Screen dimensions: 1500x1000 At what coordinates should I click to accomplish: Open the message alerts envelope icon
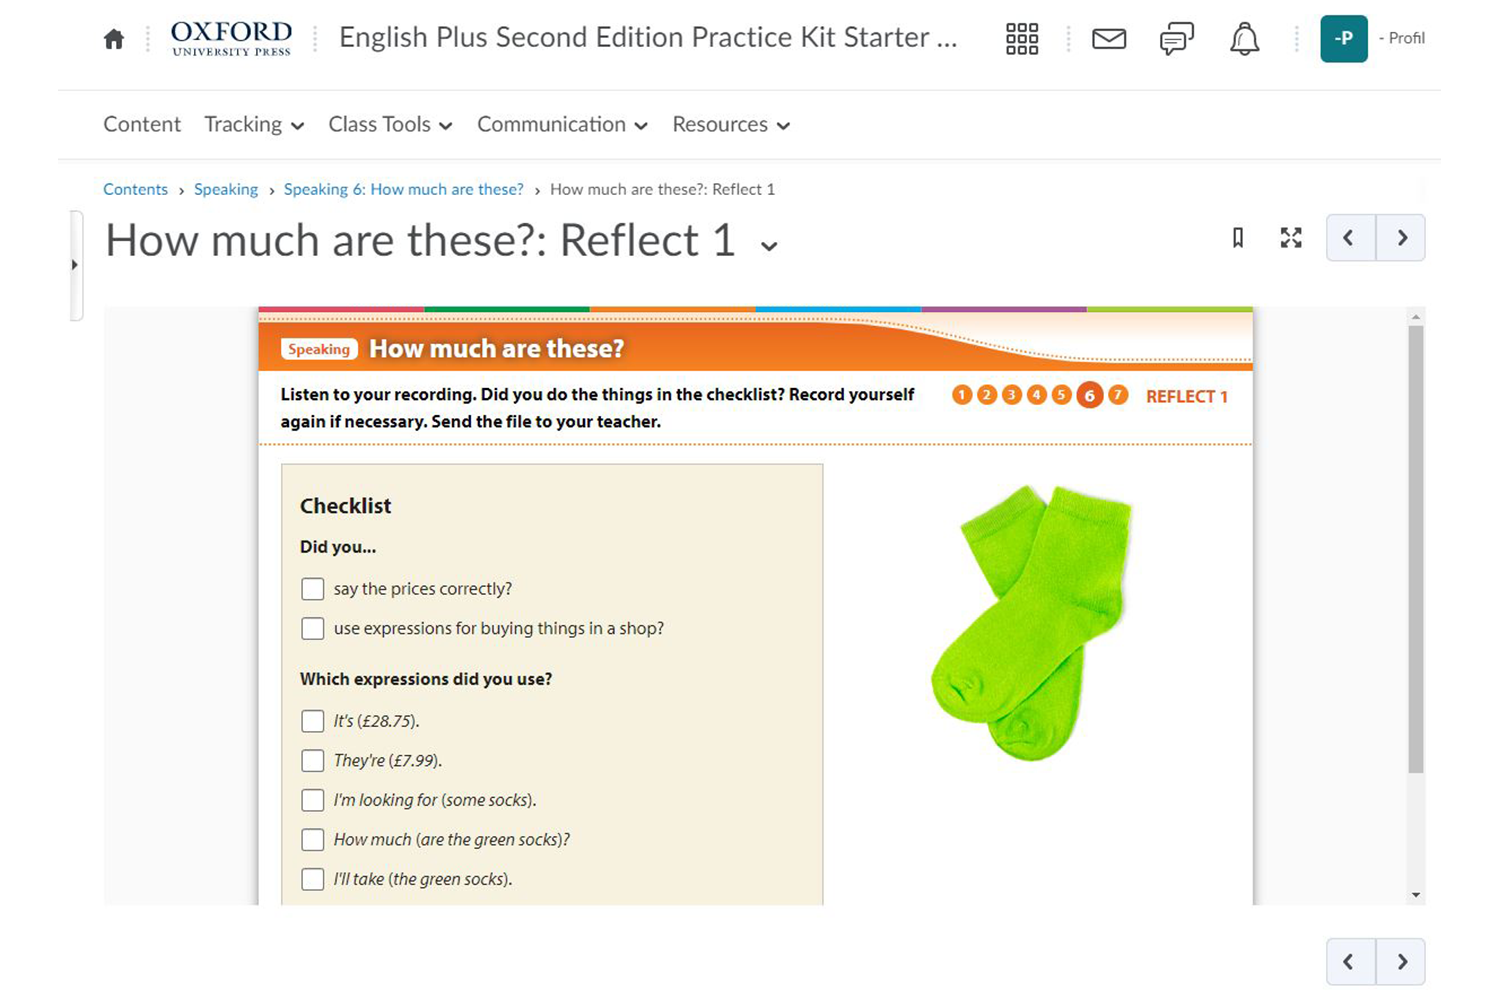coord(1108,39)
